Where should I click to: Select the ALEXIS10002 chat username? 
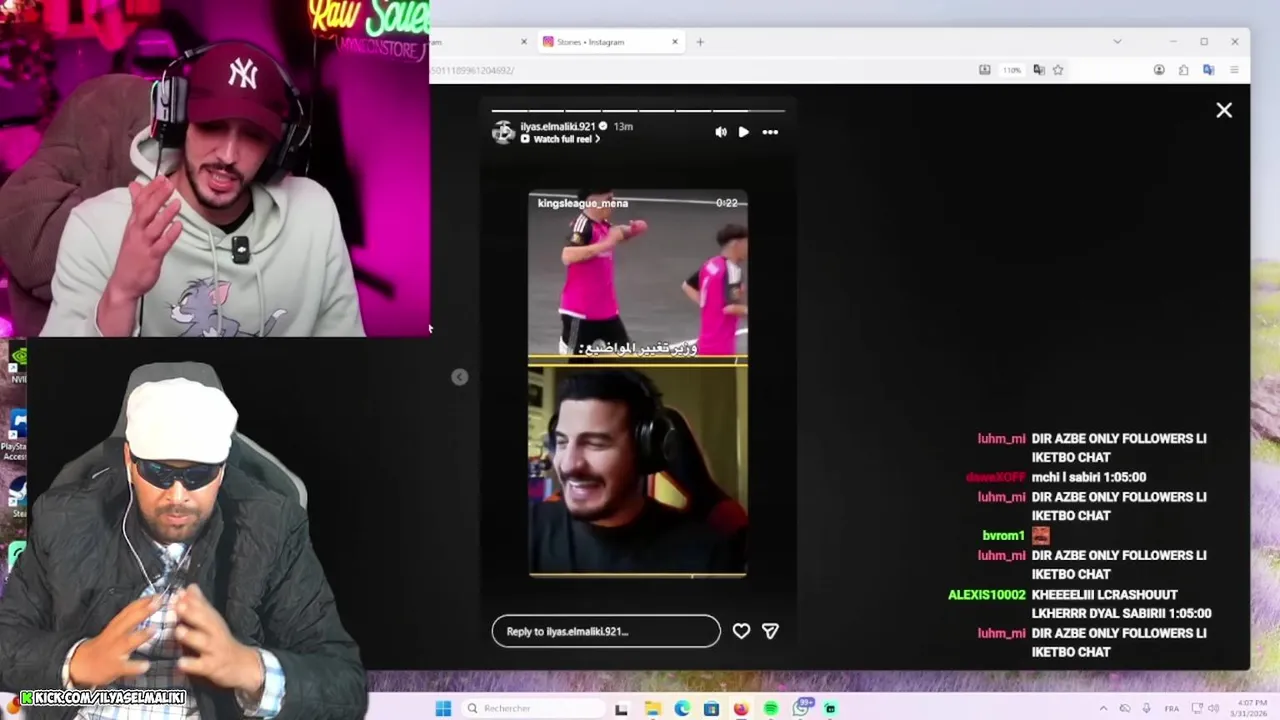pos(987,594)
